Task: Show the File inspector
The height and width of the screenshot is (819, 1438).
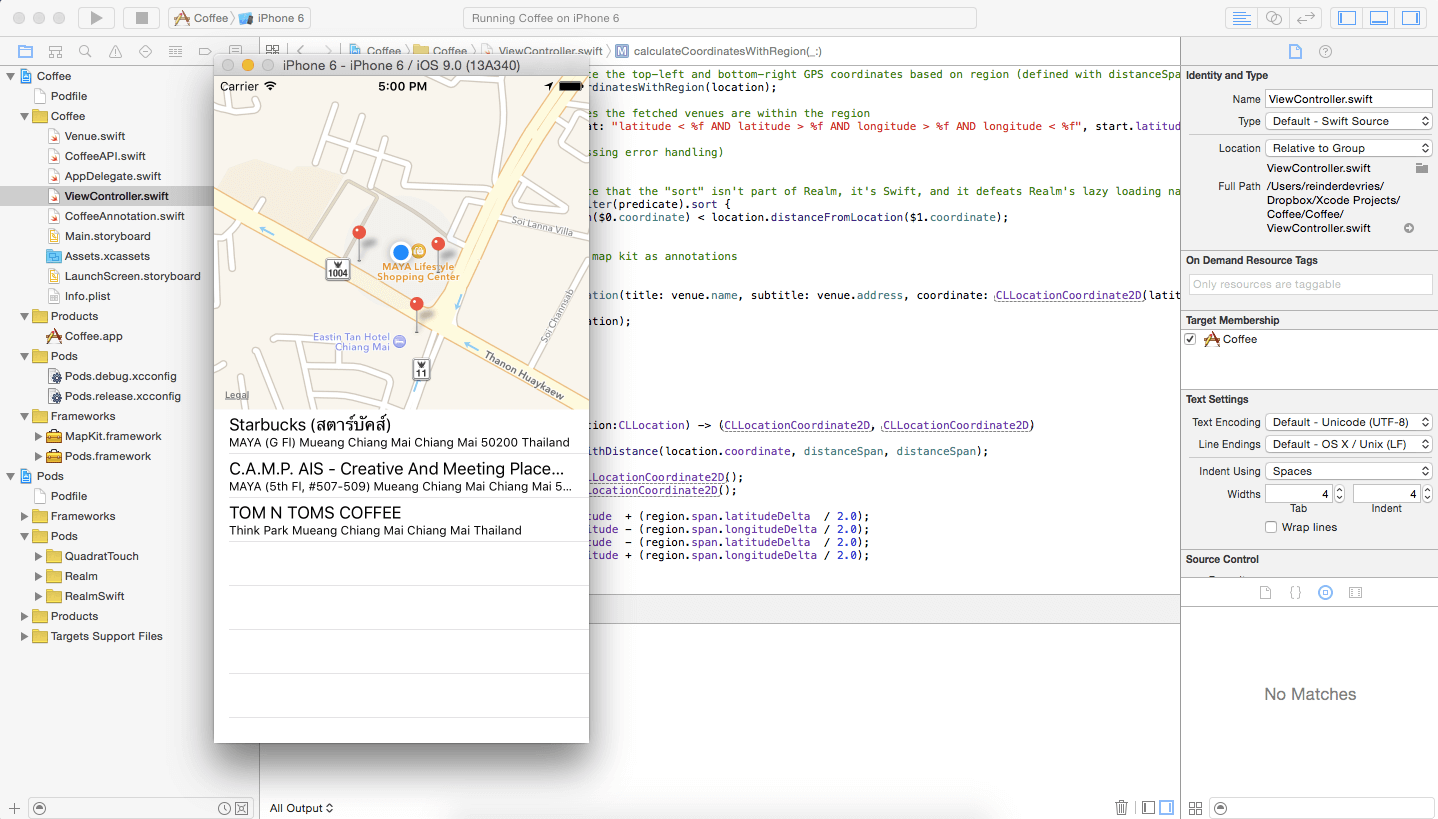Action: (1294, 51)
